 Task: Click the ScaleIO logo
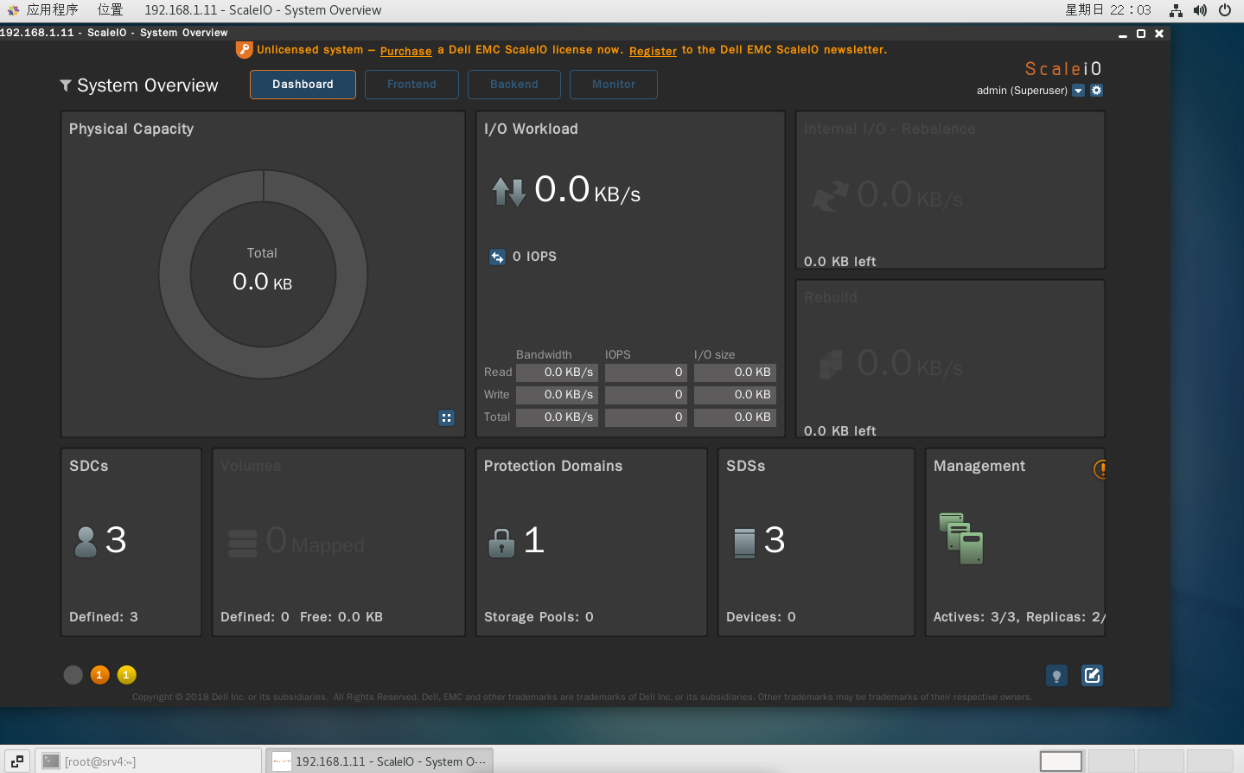[1063, 69]
